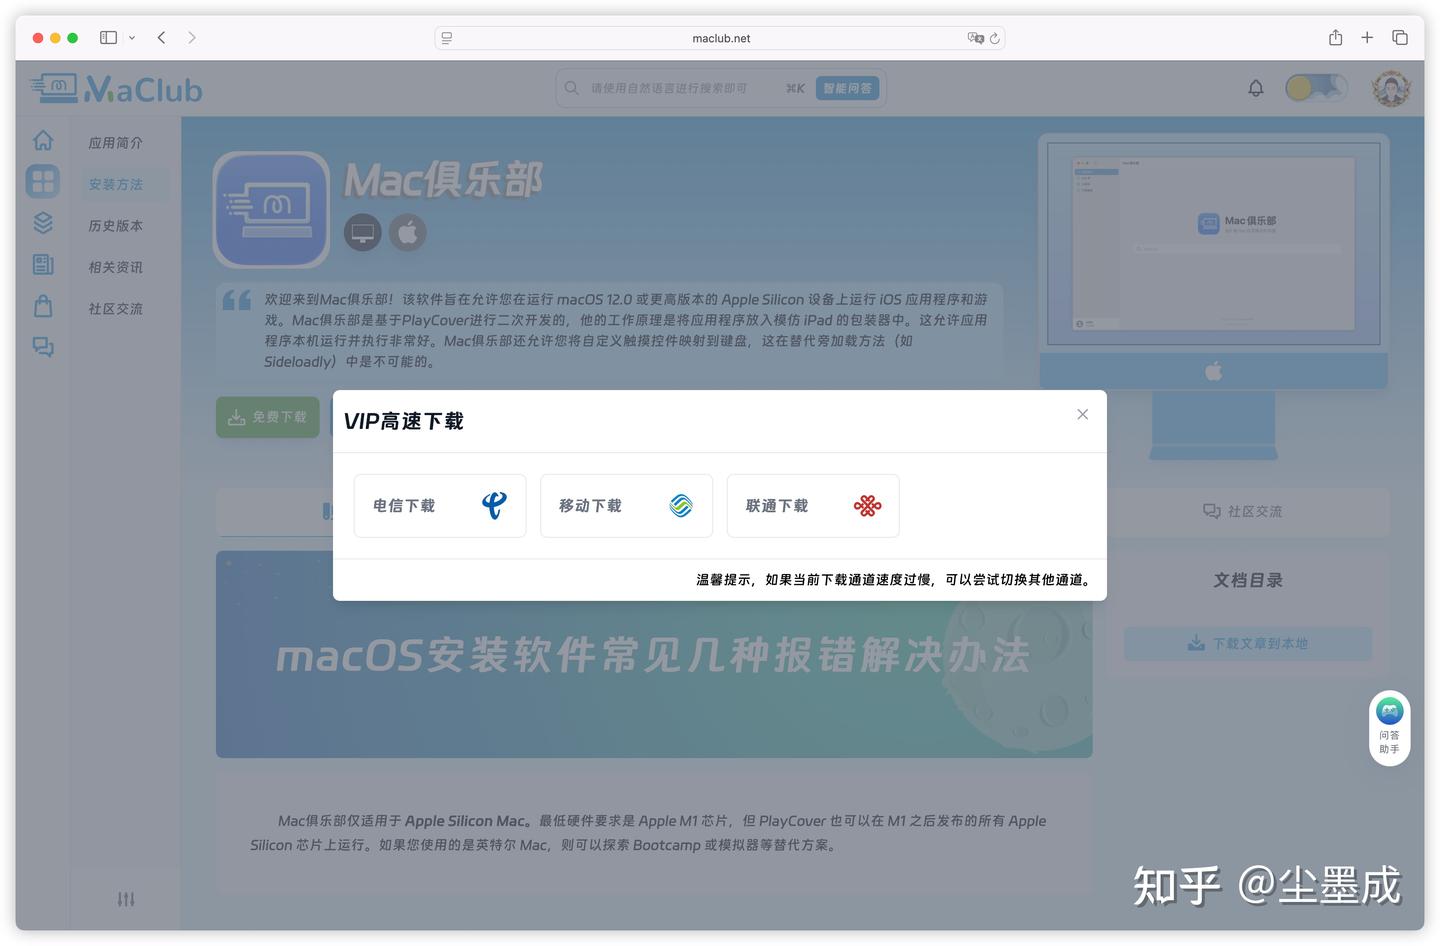This screenshot has height=946, width=1440.
Task: Click the 温馨提示 hint text
Action: pos(894,580)
